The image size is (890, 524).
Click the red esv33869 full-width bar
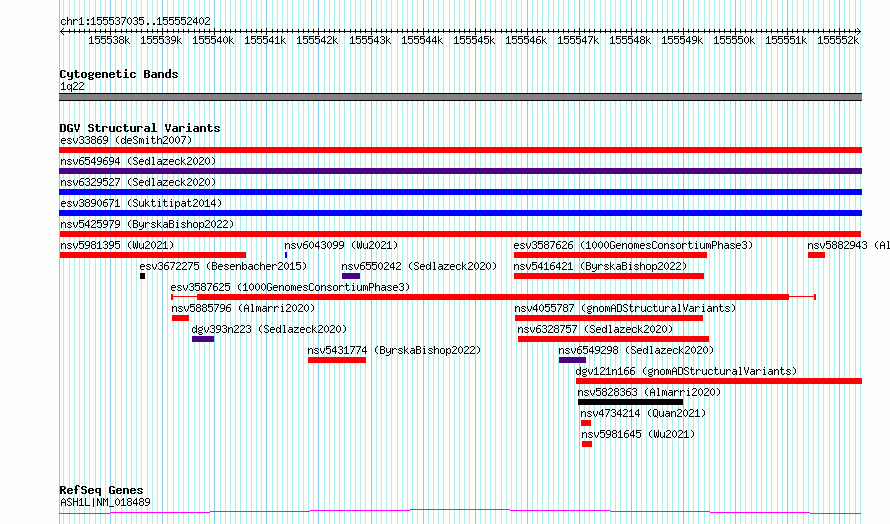point(460,150)
